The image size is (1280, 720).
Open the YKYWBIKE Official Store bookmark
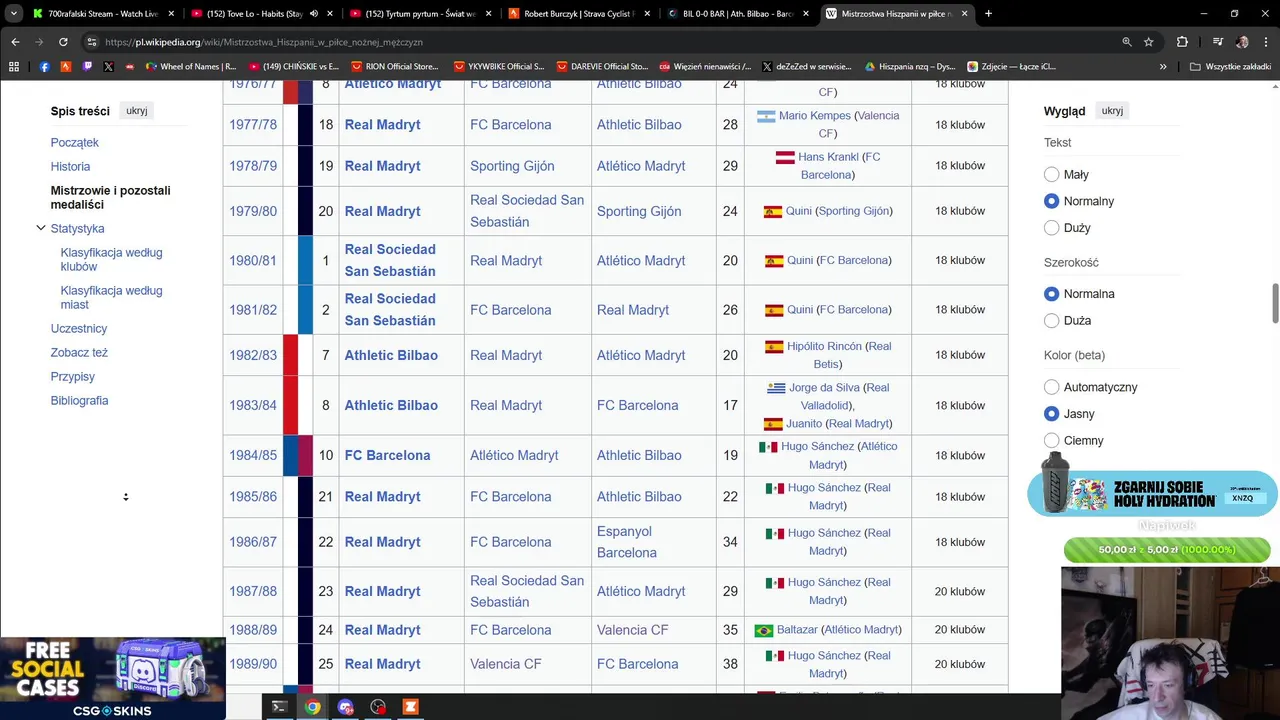499,67
